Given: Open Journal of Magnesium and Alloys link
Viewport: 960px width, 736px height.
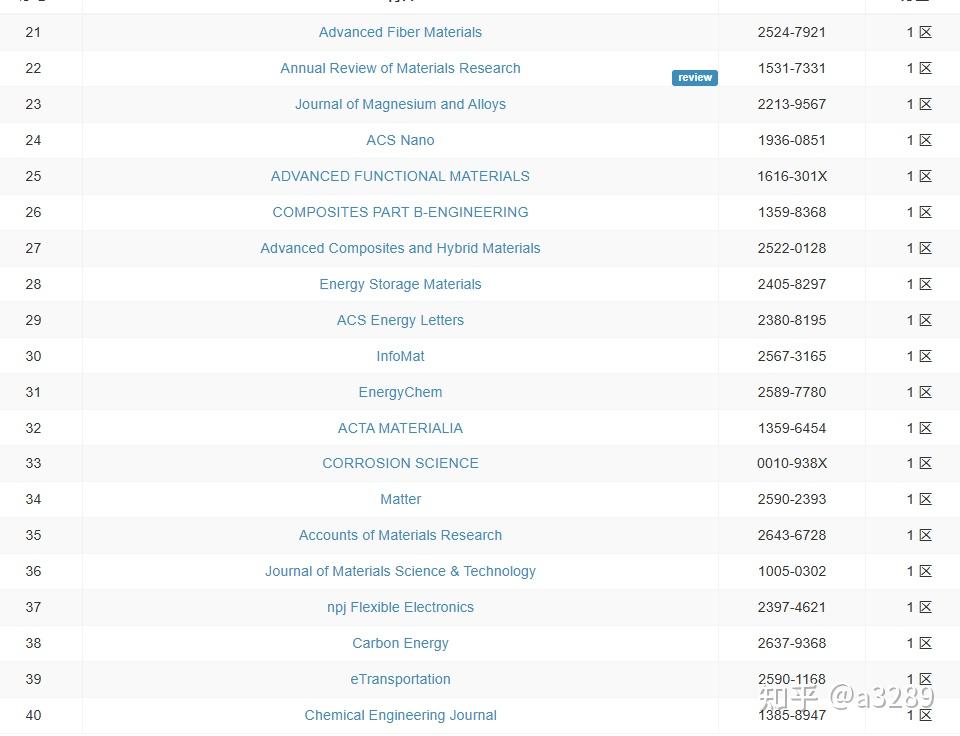Looking at the screenshot, I should pyautogui.click(x=400, y=104).
